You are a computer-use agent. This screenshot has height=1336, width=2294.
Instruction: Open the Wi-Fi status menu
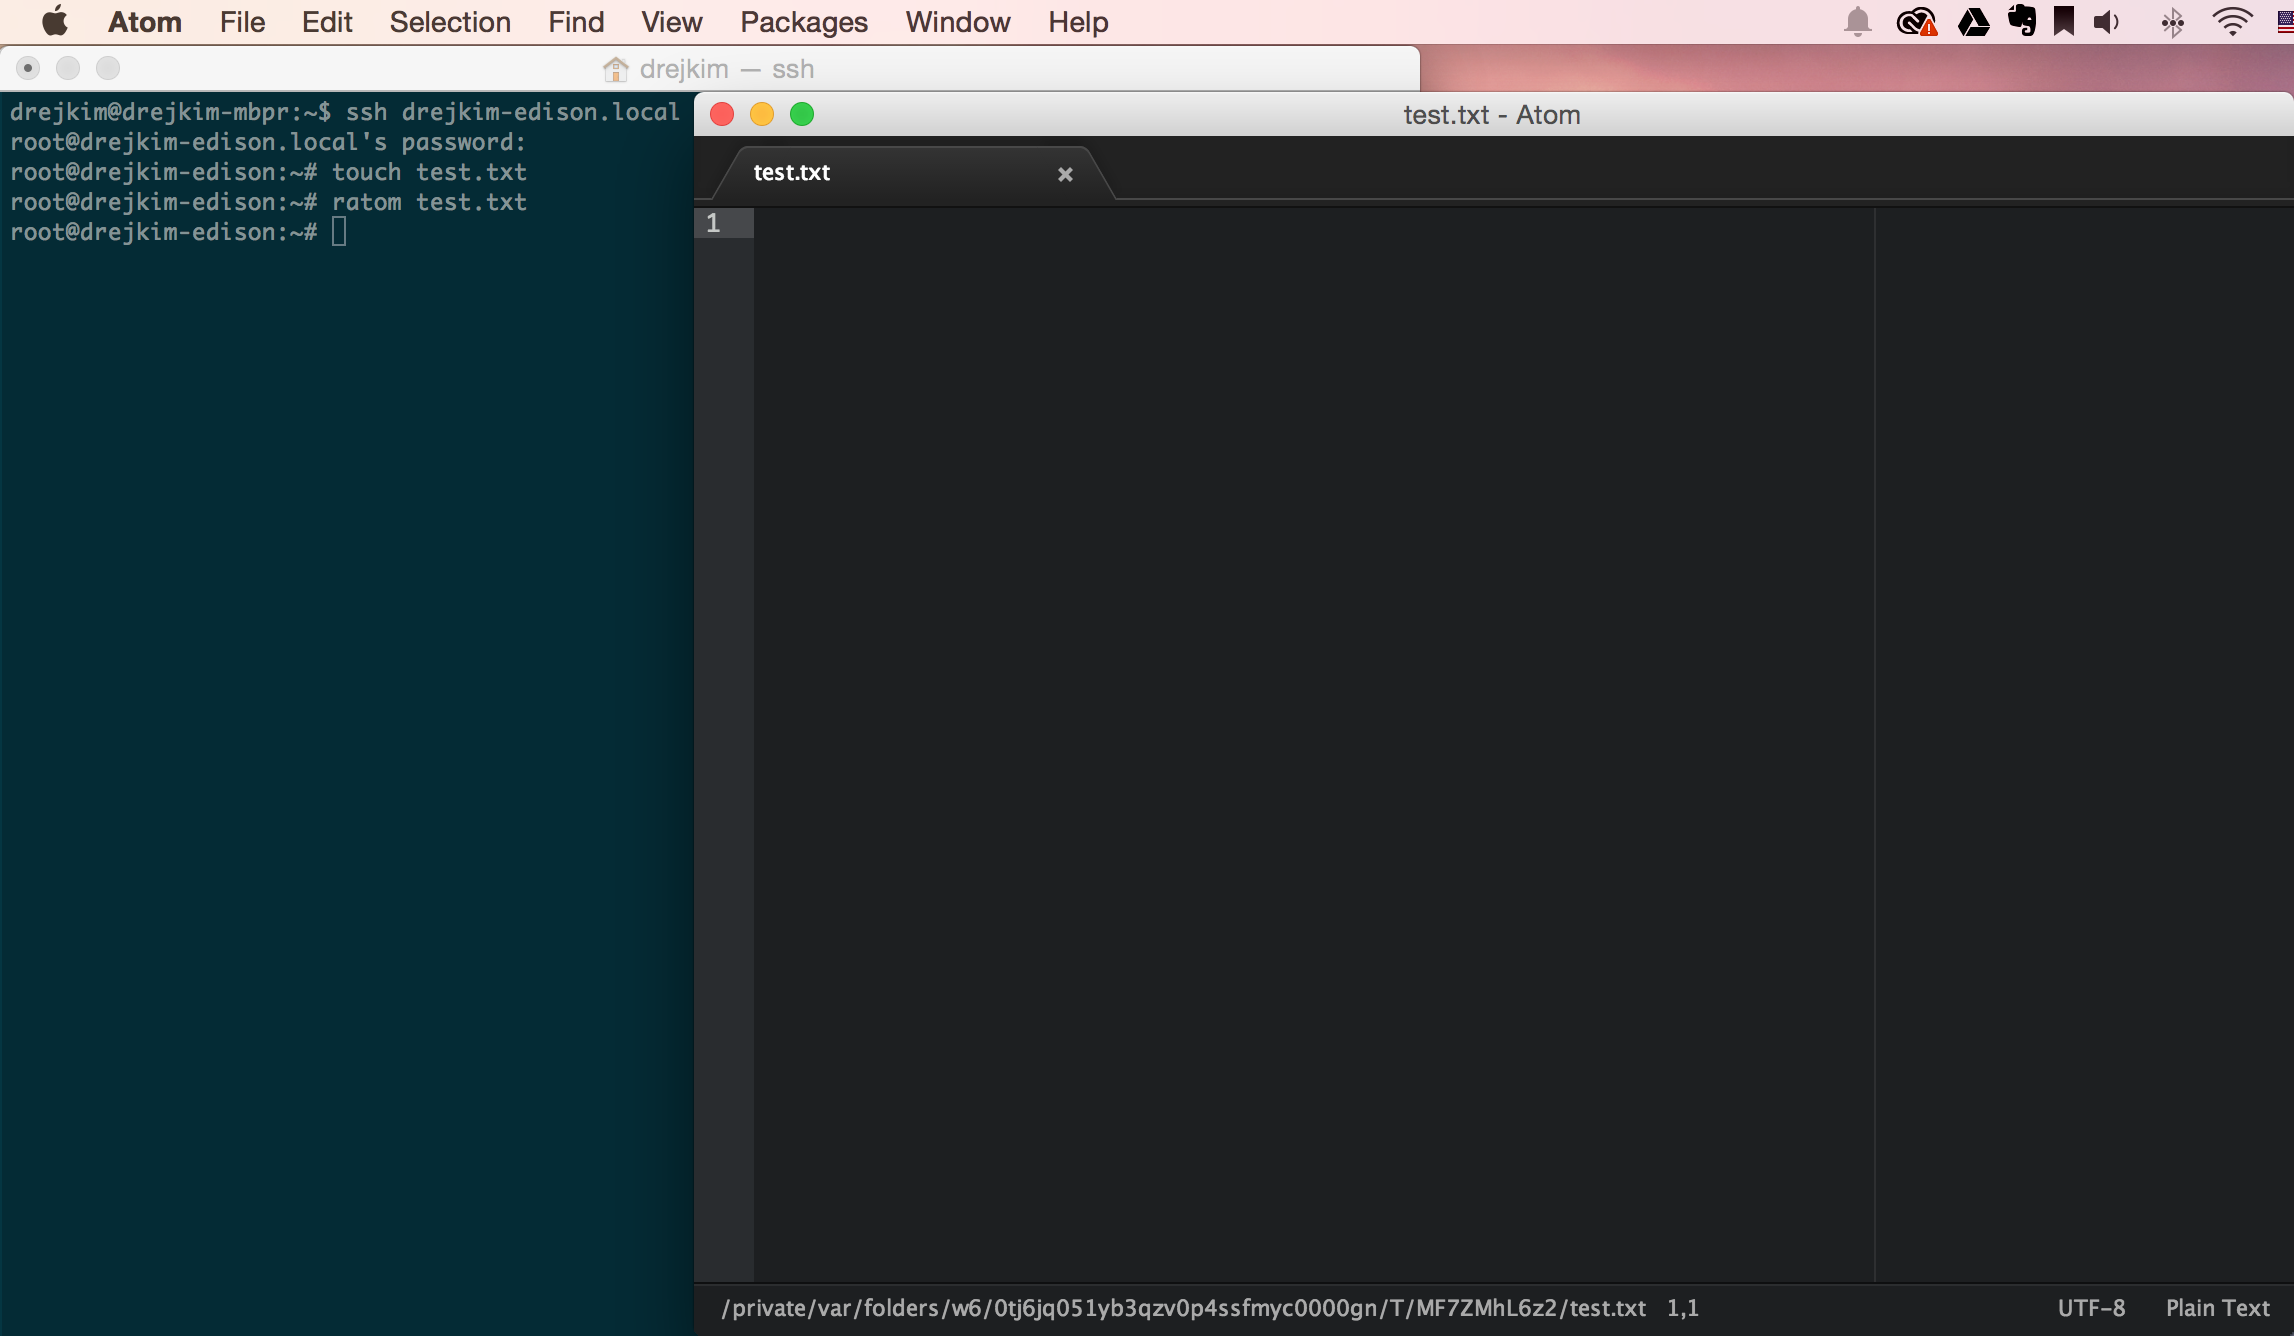2232,22
